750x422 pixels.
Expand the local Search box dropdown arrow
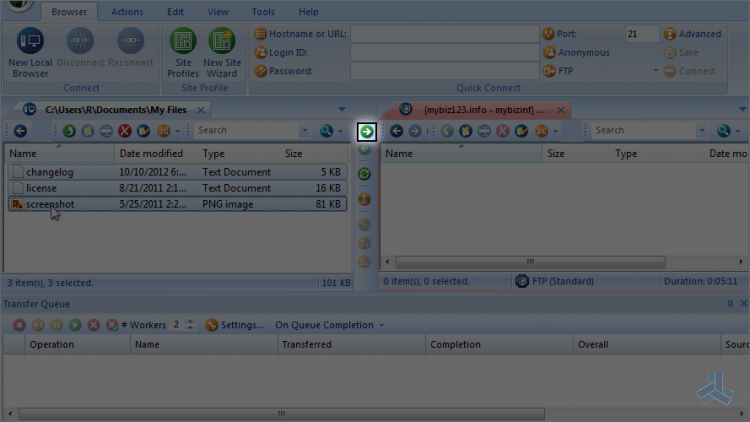[x=305, y=130]
